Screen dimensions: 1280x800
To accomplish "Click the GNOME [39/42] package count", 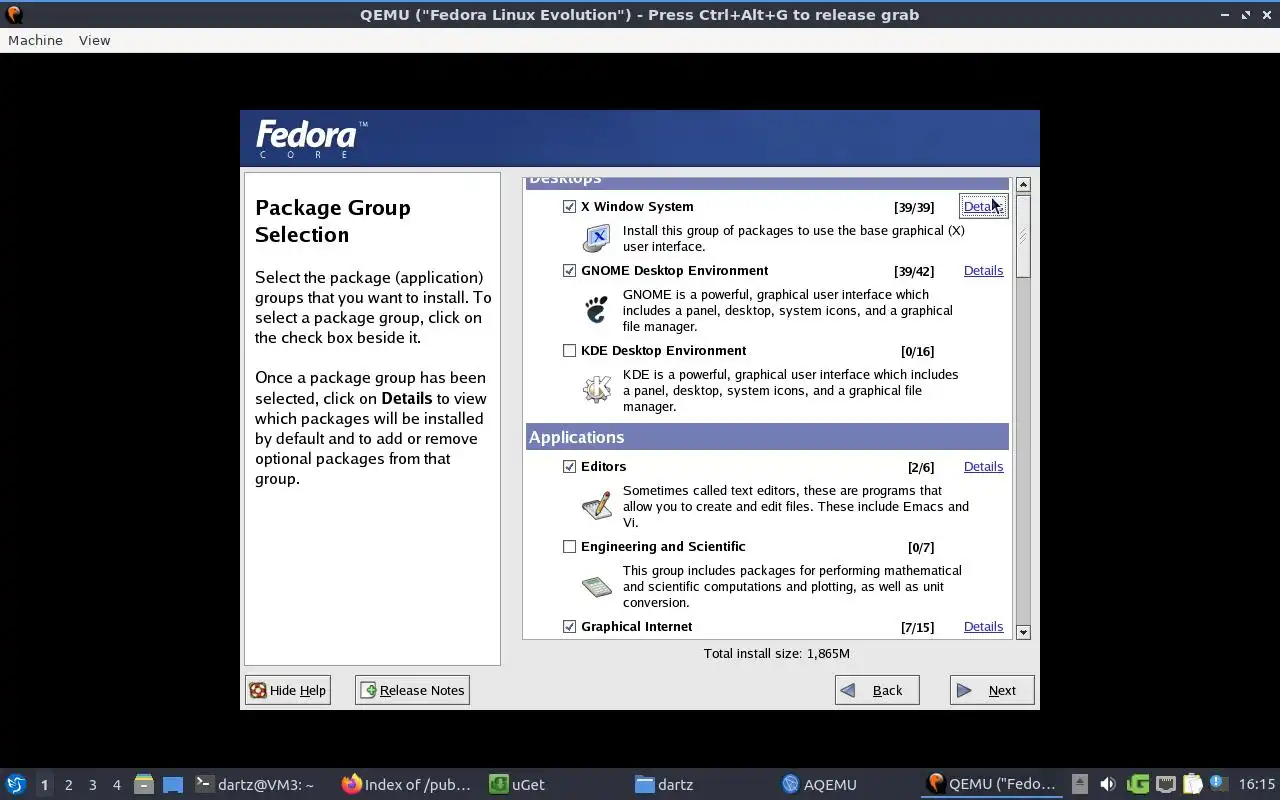I will tap(914, 271).
